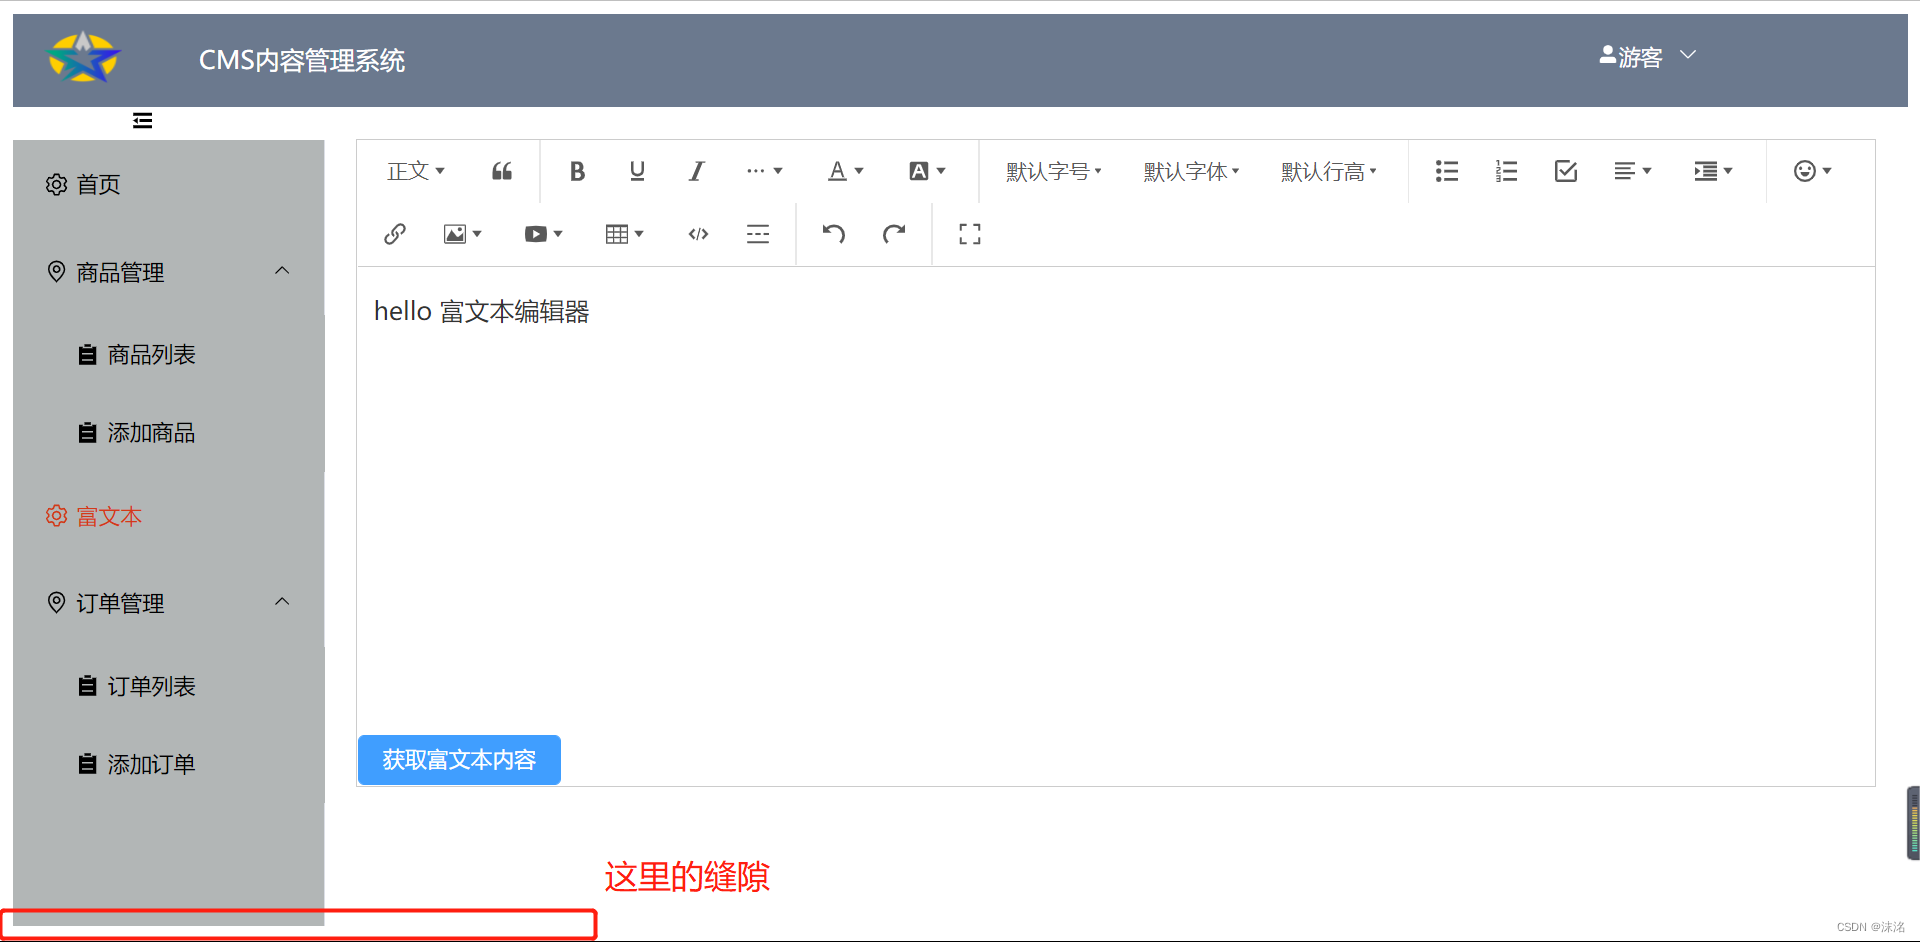Apply bold formatting in the editor toolbar

(577, 171)
